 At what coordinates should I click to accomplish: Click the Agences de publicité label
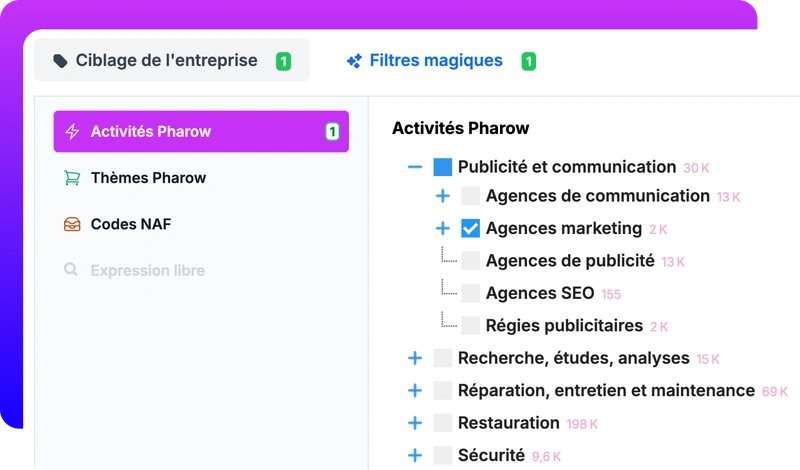[570, 261]
